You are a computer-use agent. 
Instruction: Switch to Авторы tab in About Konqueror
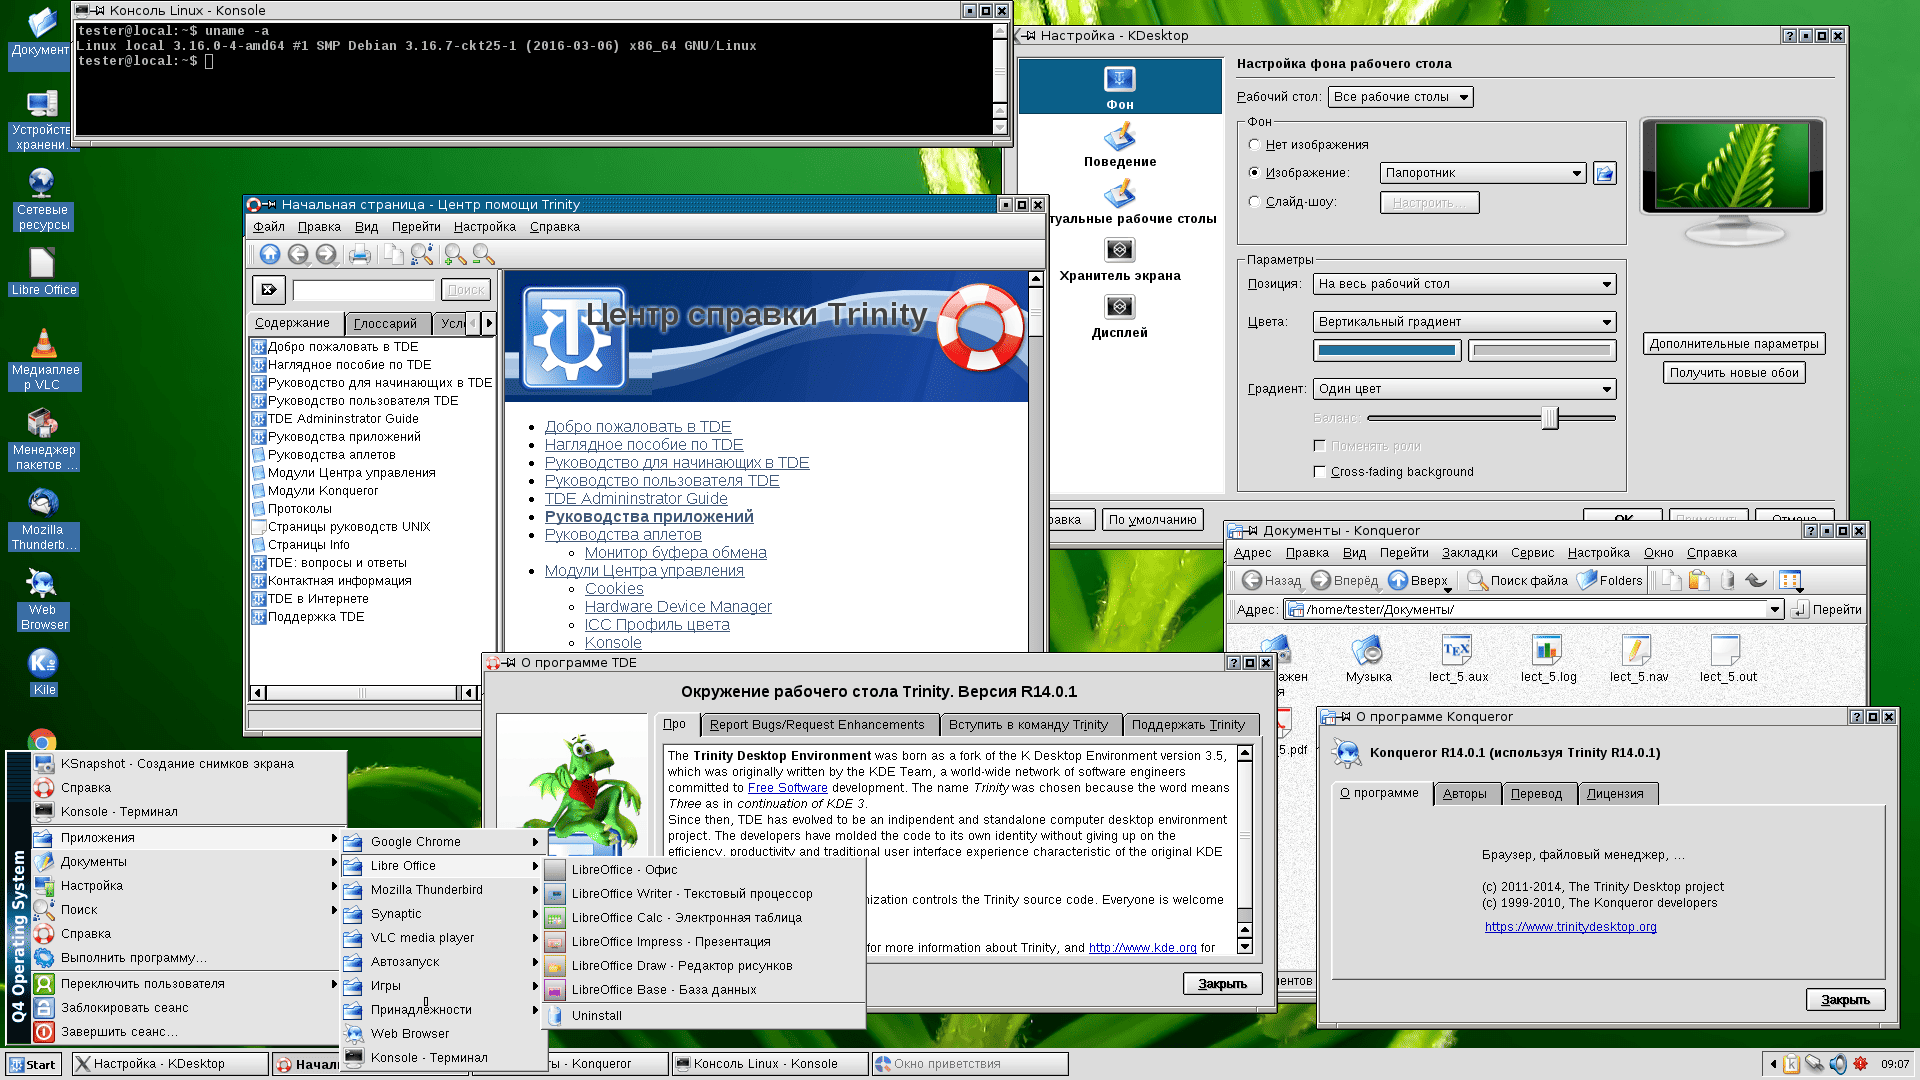[x=1465, y=794]
